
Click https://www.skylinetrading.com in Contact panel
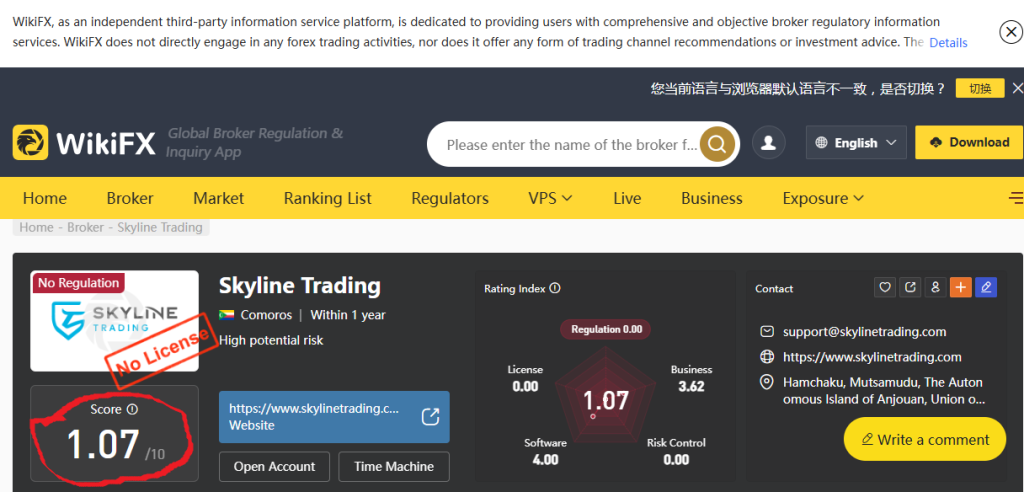(872, 357)
